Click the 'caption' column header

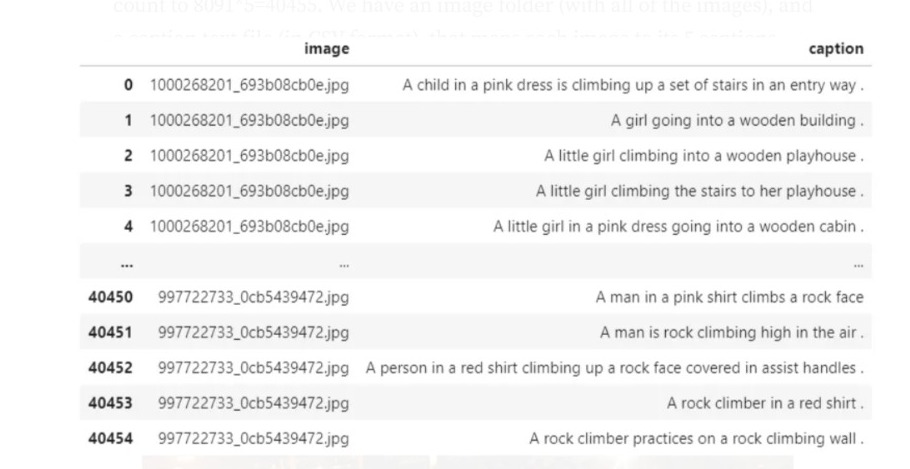[x=836, y=49]
